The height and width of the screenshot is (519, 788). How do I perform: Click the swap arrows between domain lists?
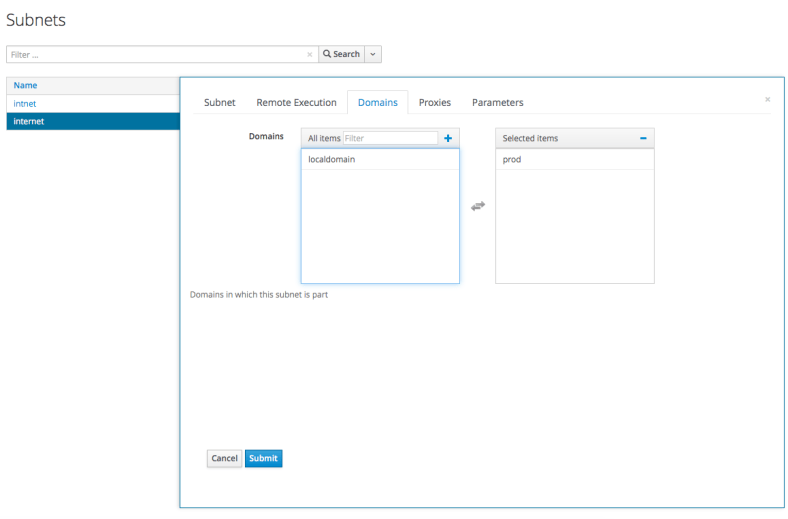pos(478,206)
